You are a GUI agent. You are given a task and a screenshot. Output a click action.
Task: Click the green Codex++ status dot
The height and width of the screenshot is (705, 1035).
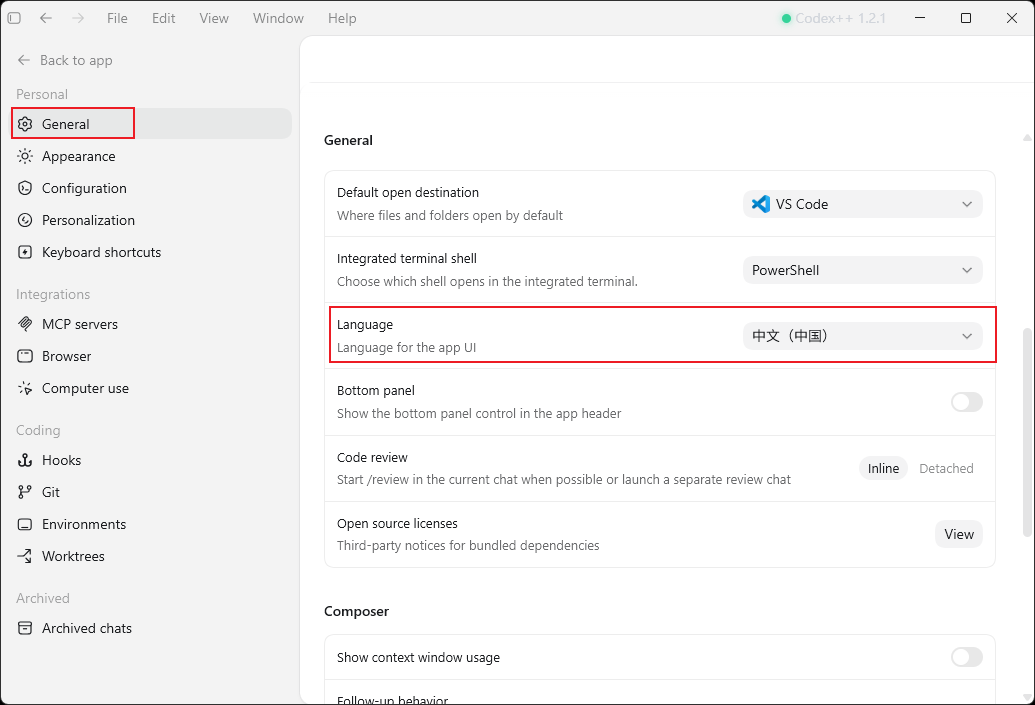[786, 18]
